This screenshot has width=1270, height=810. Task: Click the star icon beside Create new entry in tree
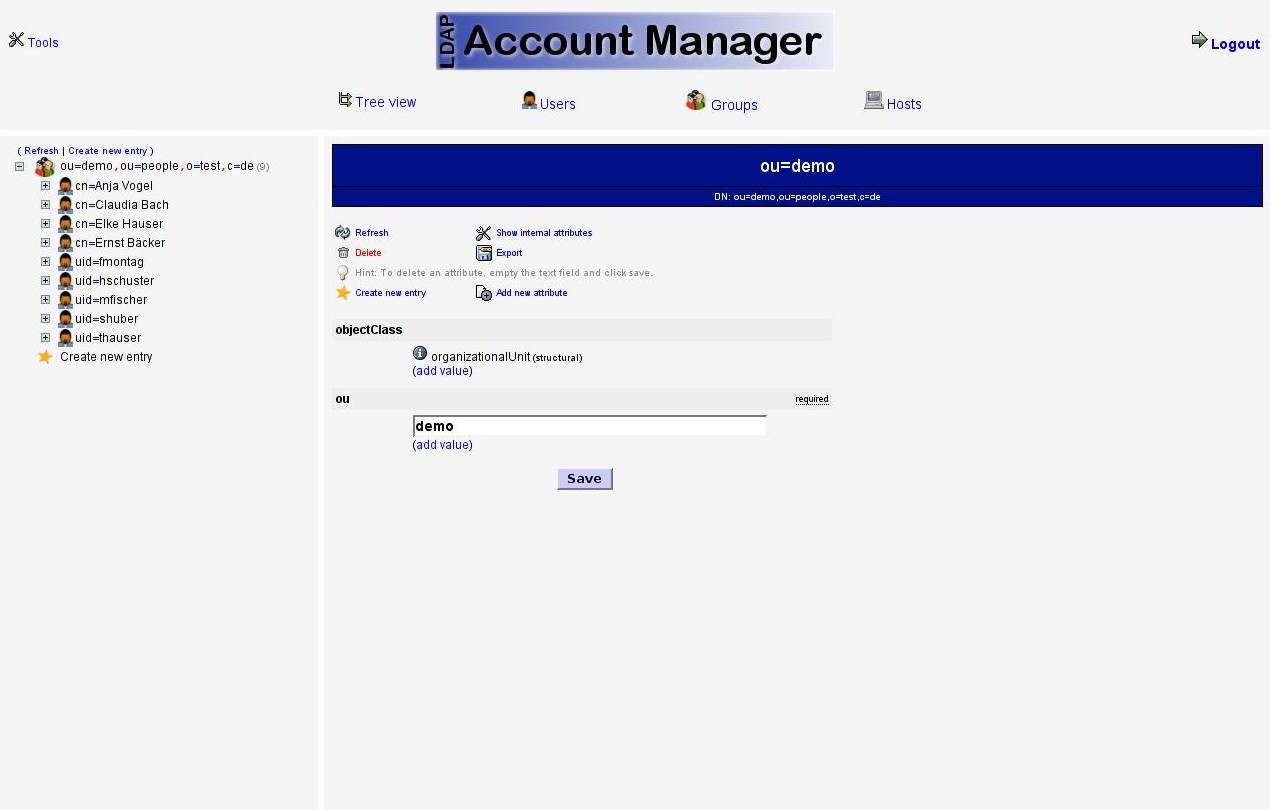click(45, 357)
